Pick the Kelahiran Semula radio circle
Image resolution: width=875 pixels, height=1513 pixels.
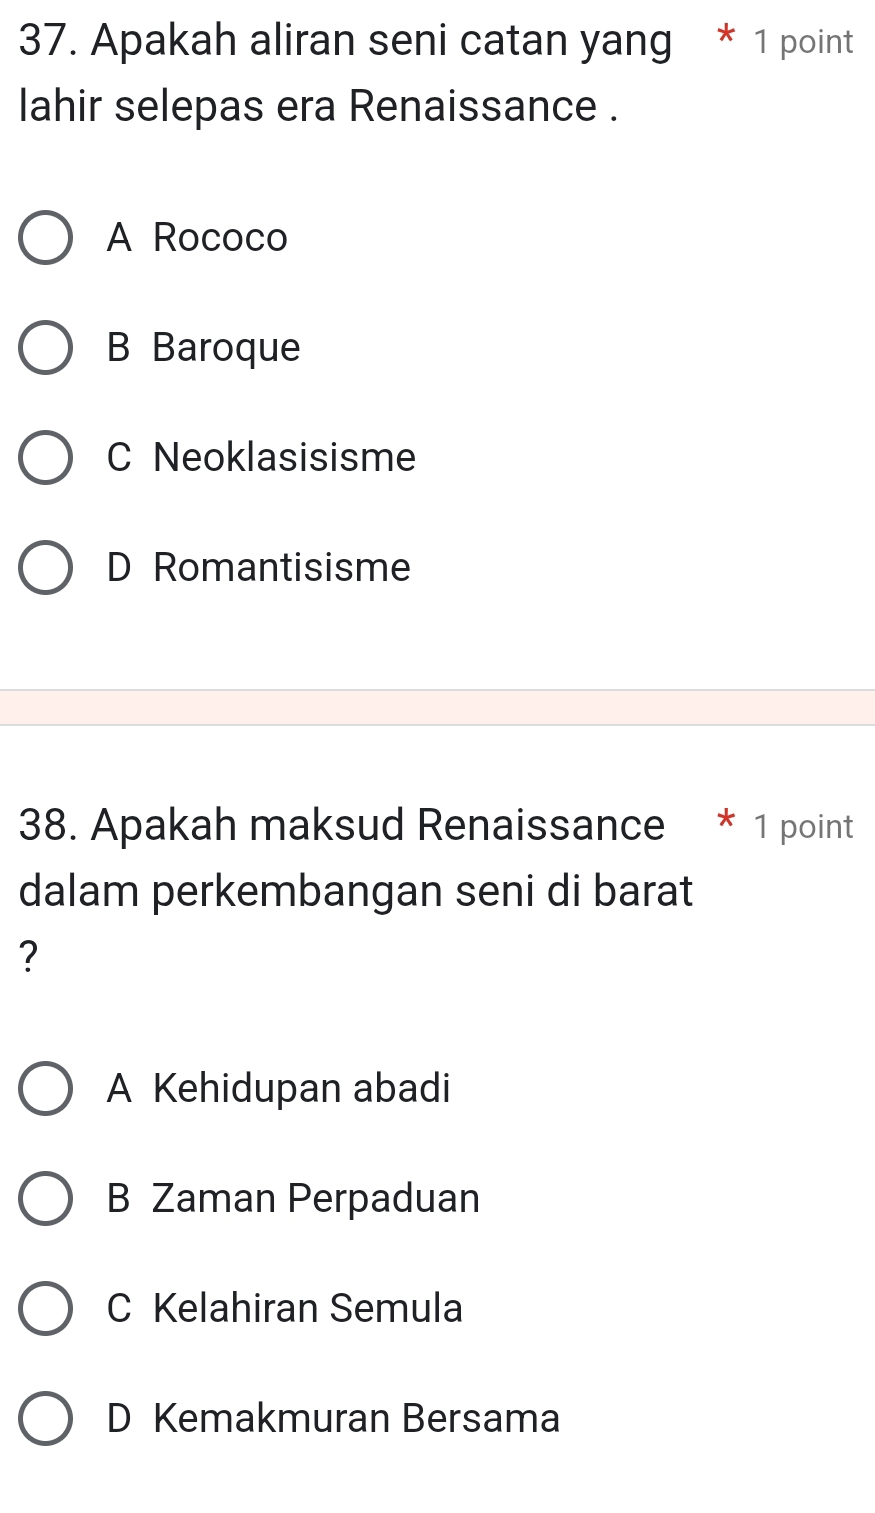(45, 1308)
